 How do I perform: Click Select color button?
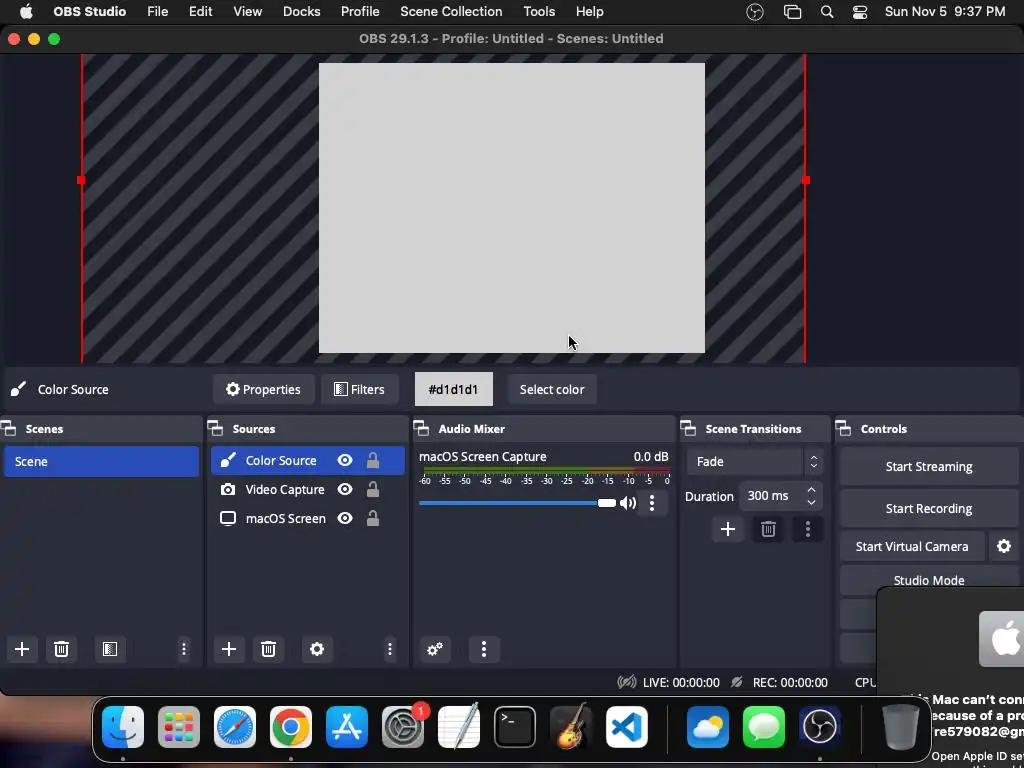point(552,389)
